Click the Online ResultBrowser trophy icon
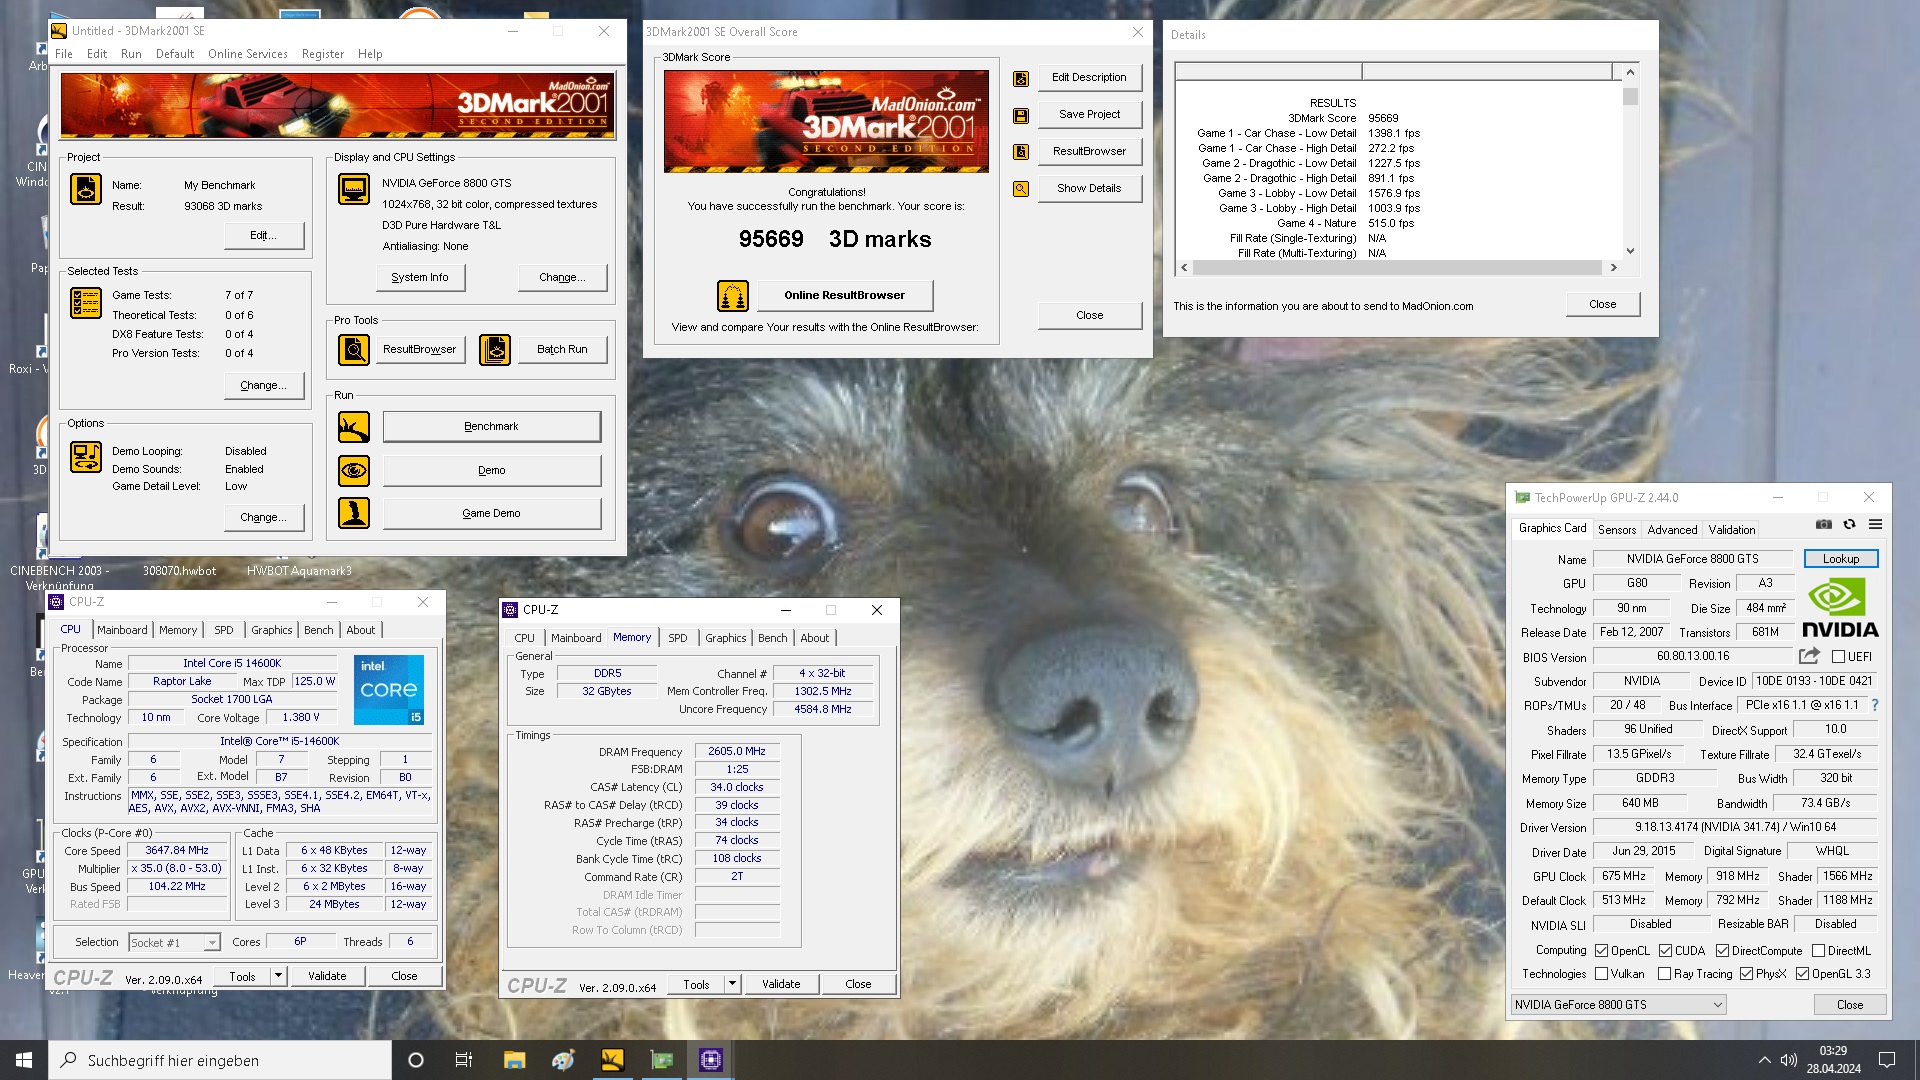 (733, 296)
